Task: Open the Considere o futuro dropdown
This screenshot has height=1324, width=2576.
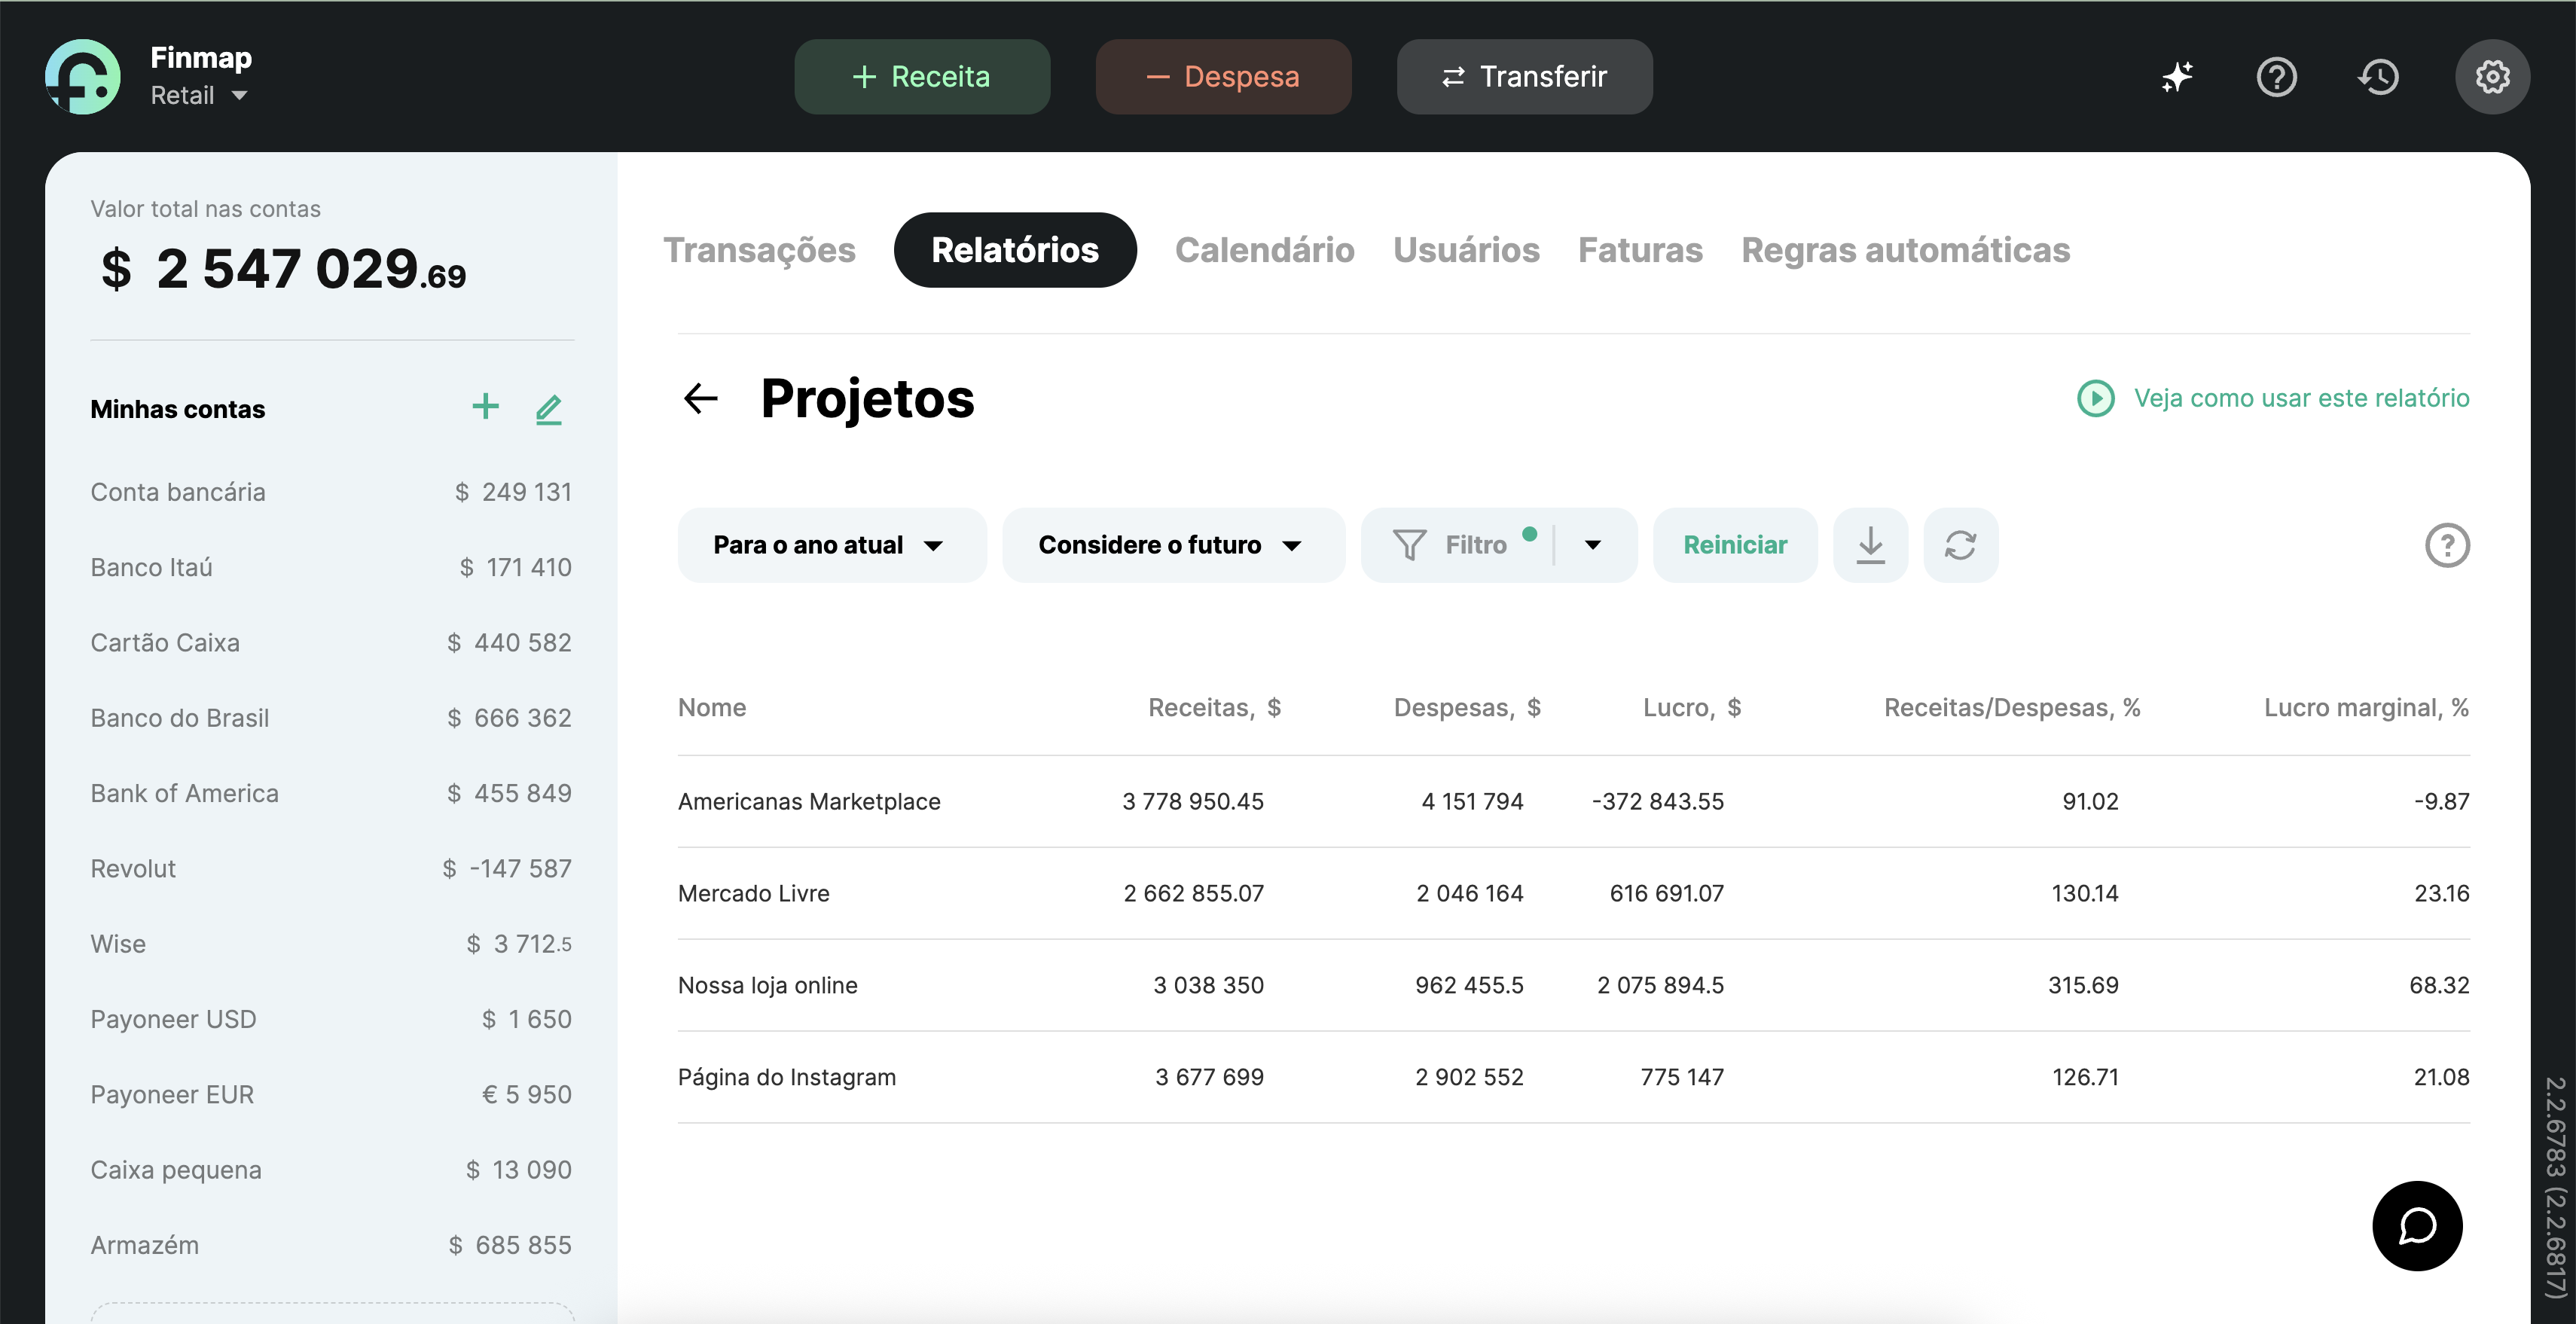Action: point(1174,545)
